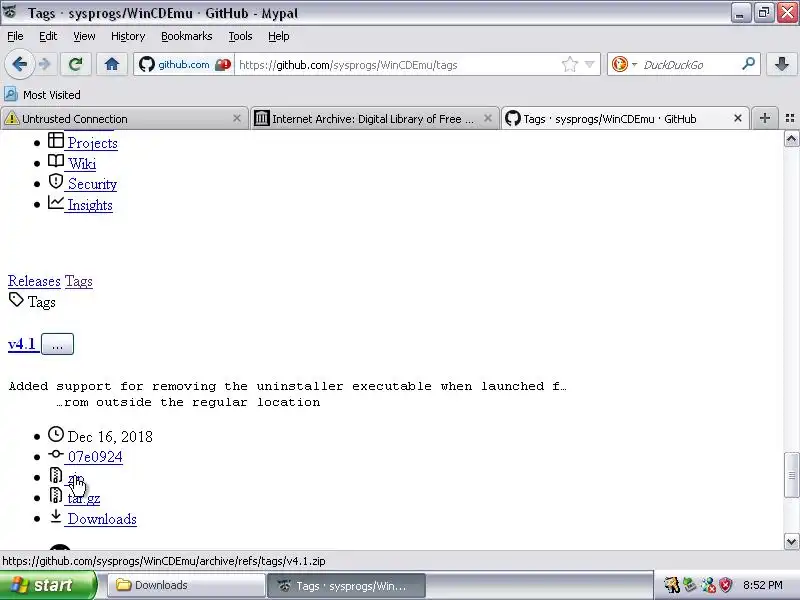Close the Untrusted Connection tab
800x600 pixels.
click(237, 118)
